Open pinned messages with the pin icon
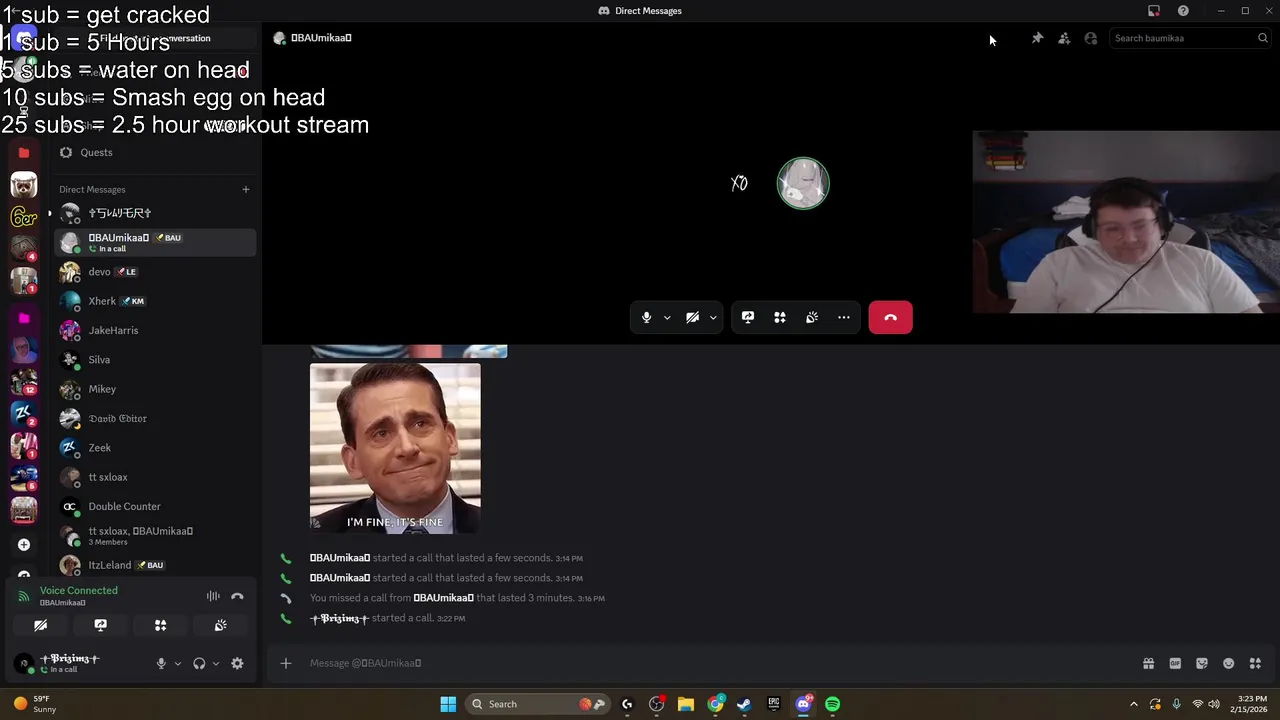This screenshot has width=1280, height=720. [x=1037, y=38]
